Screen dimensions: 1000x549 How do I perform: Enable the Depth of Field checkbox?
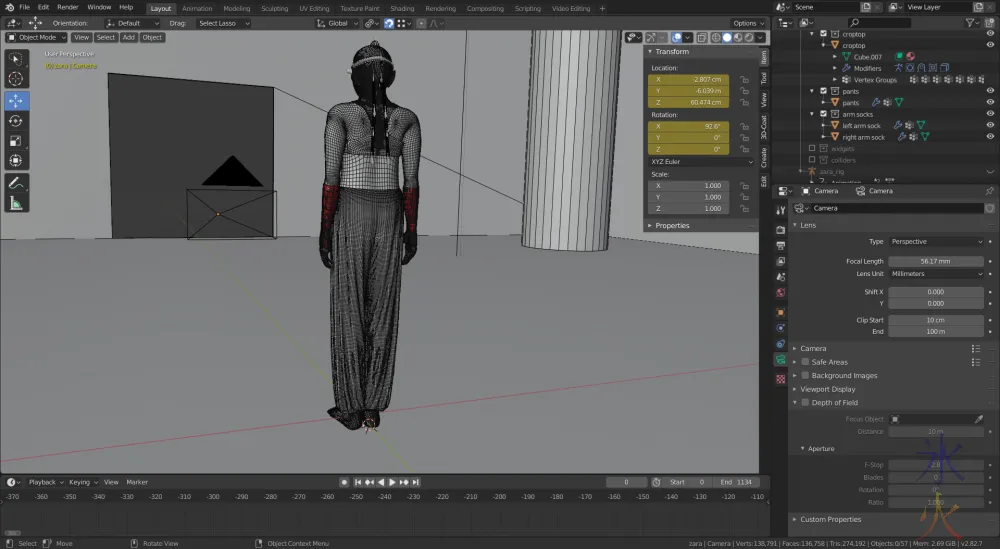pos(805,402)
